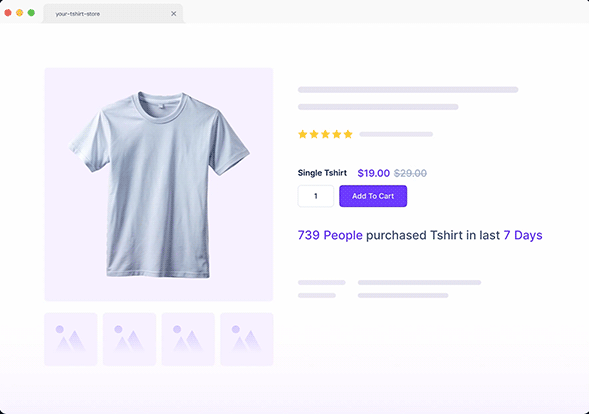The height and width of the screenshot is (414, 589).
Task: Open the fourth product thumbnail placeholder
Action: click(x=246, y=339)
